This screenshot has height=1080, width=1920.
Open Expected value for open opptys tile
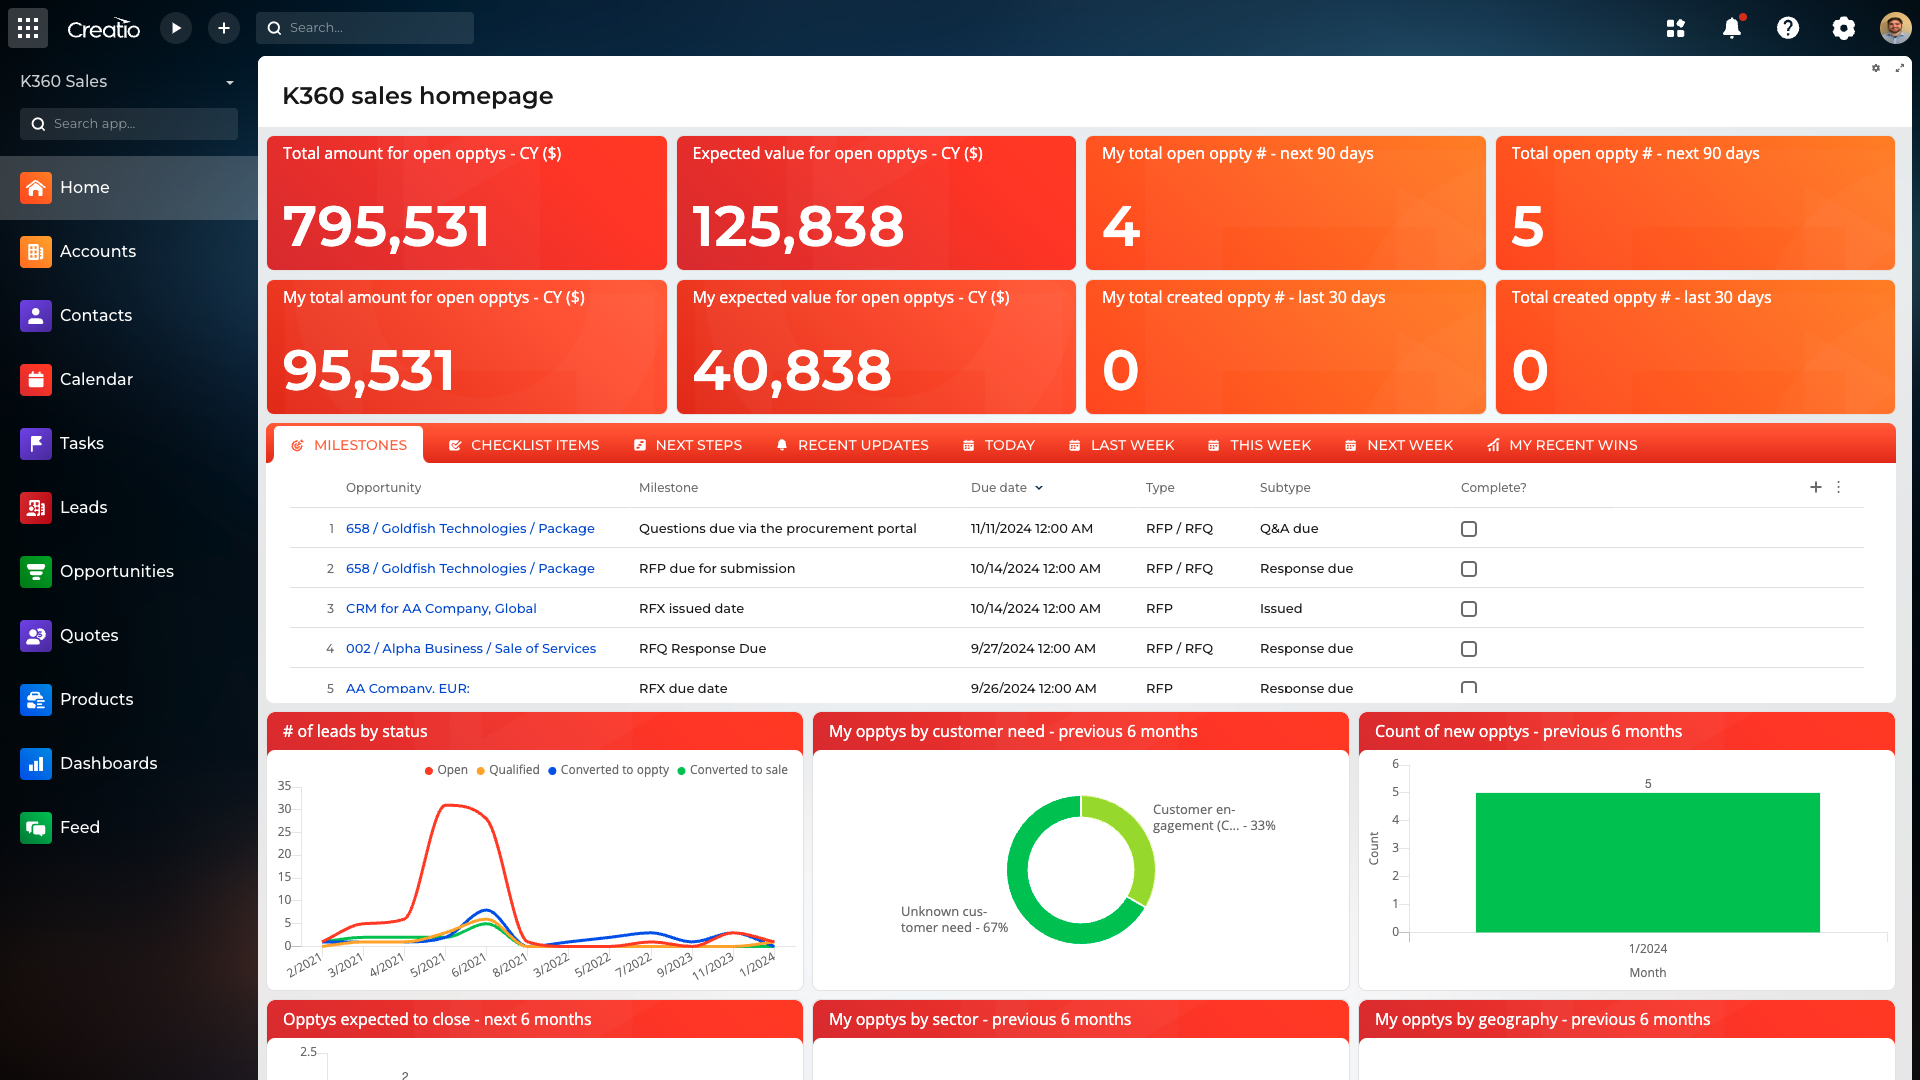tap(876, 203)
